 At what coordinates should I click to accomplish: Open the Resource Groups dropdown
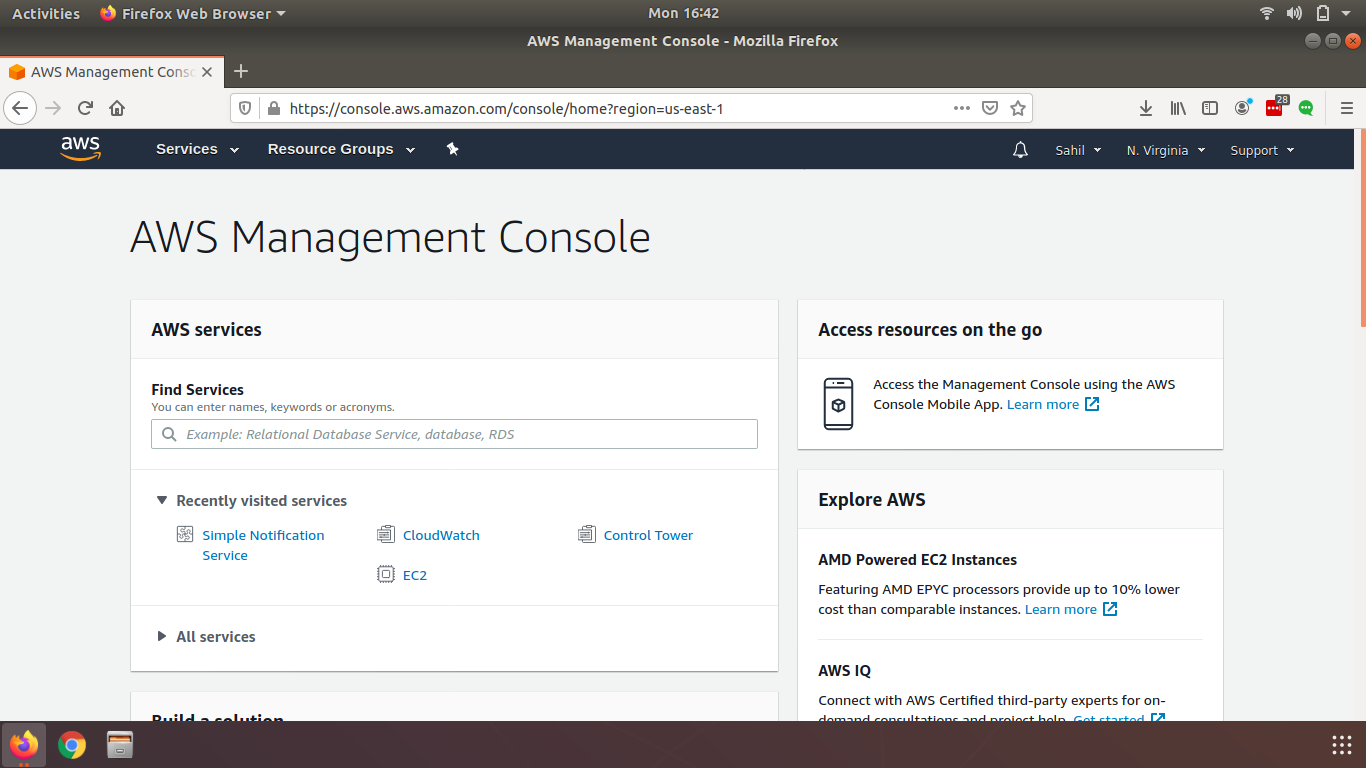[342, 149]
